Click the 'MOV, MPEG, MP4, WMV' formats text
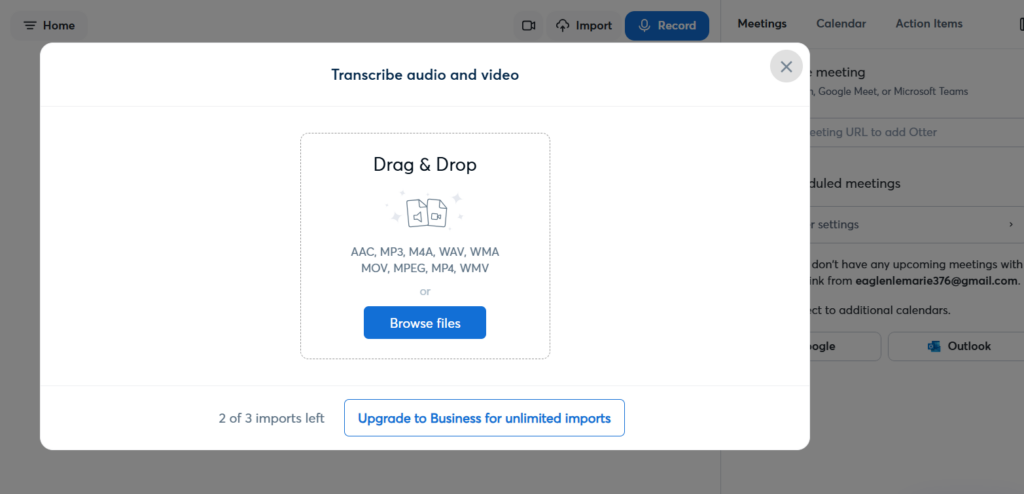The width and height of the screenshot is (1024, 494). click(425, 268)
